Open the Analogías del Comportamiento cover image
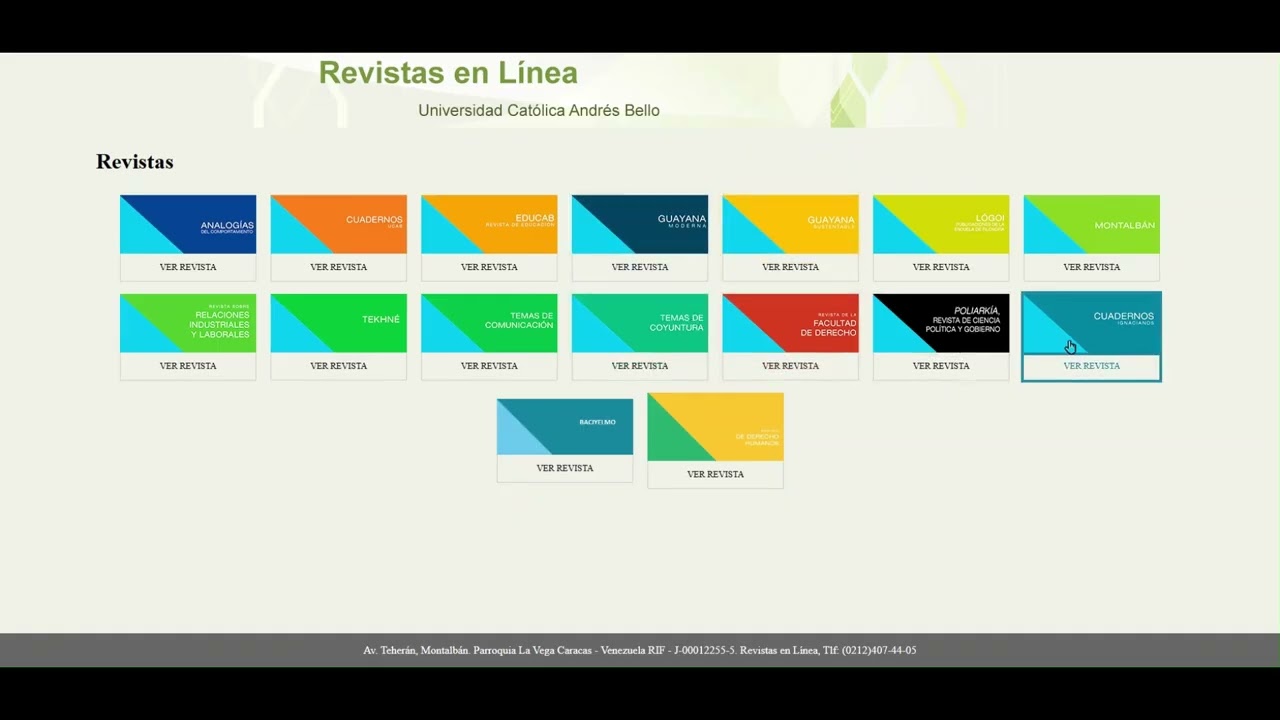Image resolution: width=1280 pixels, height=720 pixels. coord(188,224)
